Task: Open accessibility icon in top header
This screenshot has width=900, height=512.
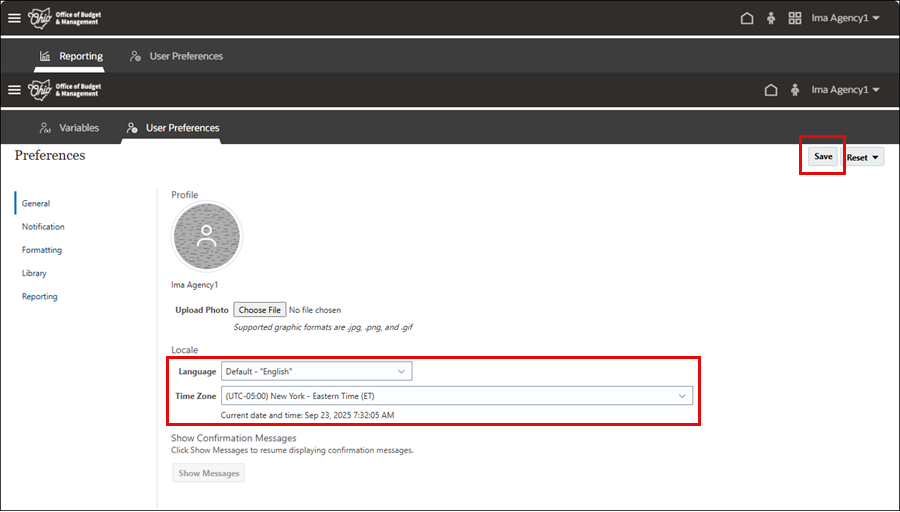Action: (771, 18)
